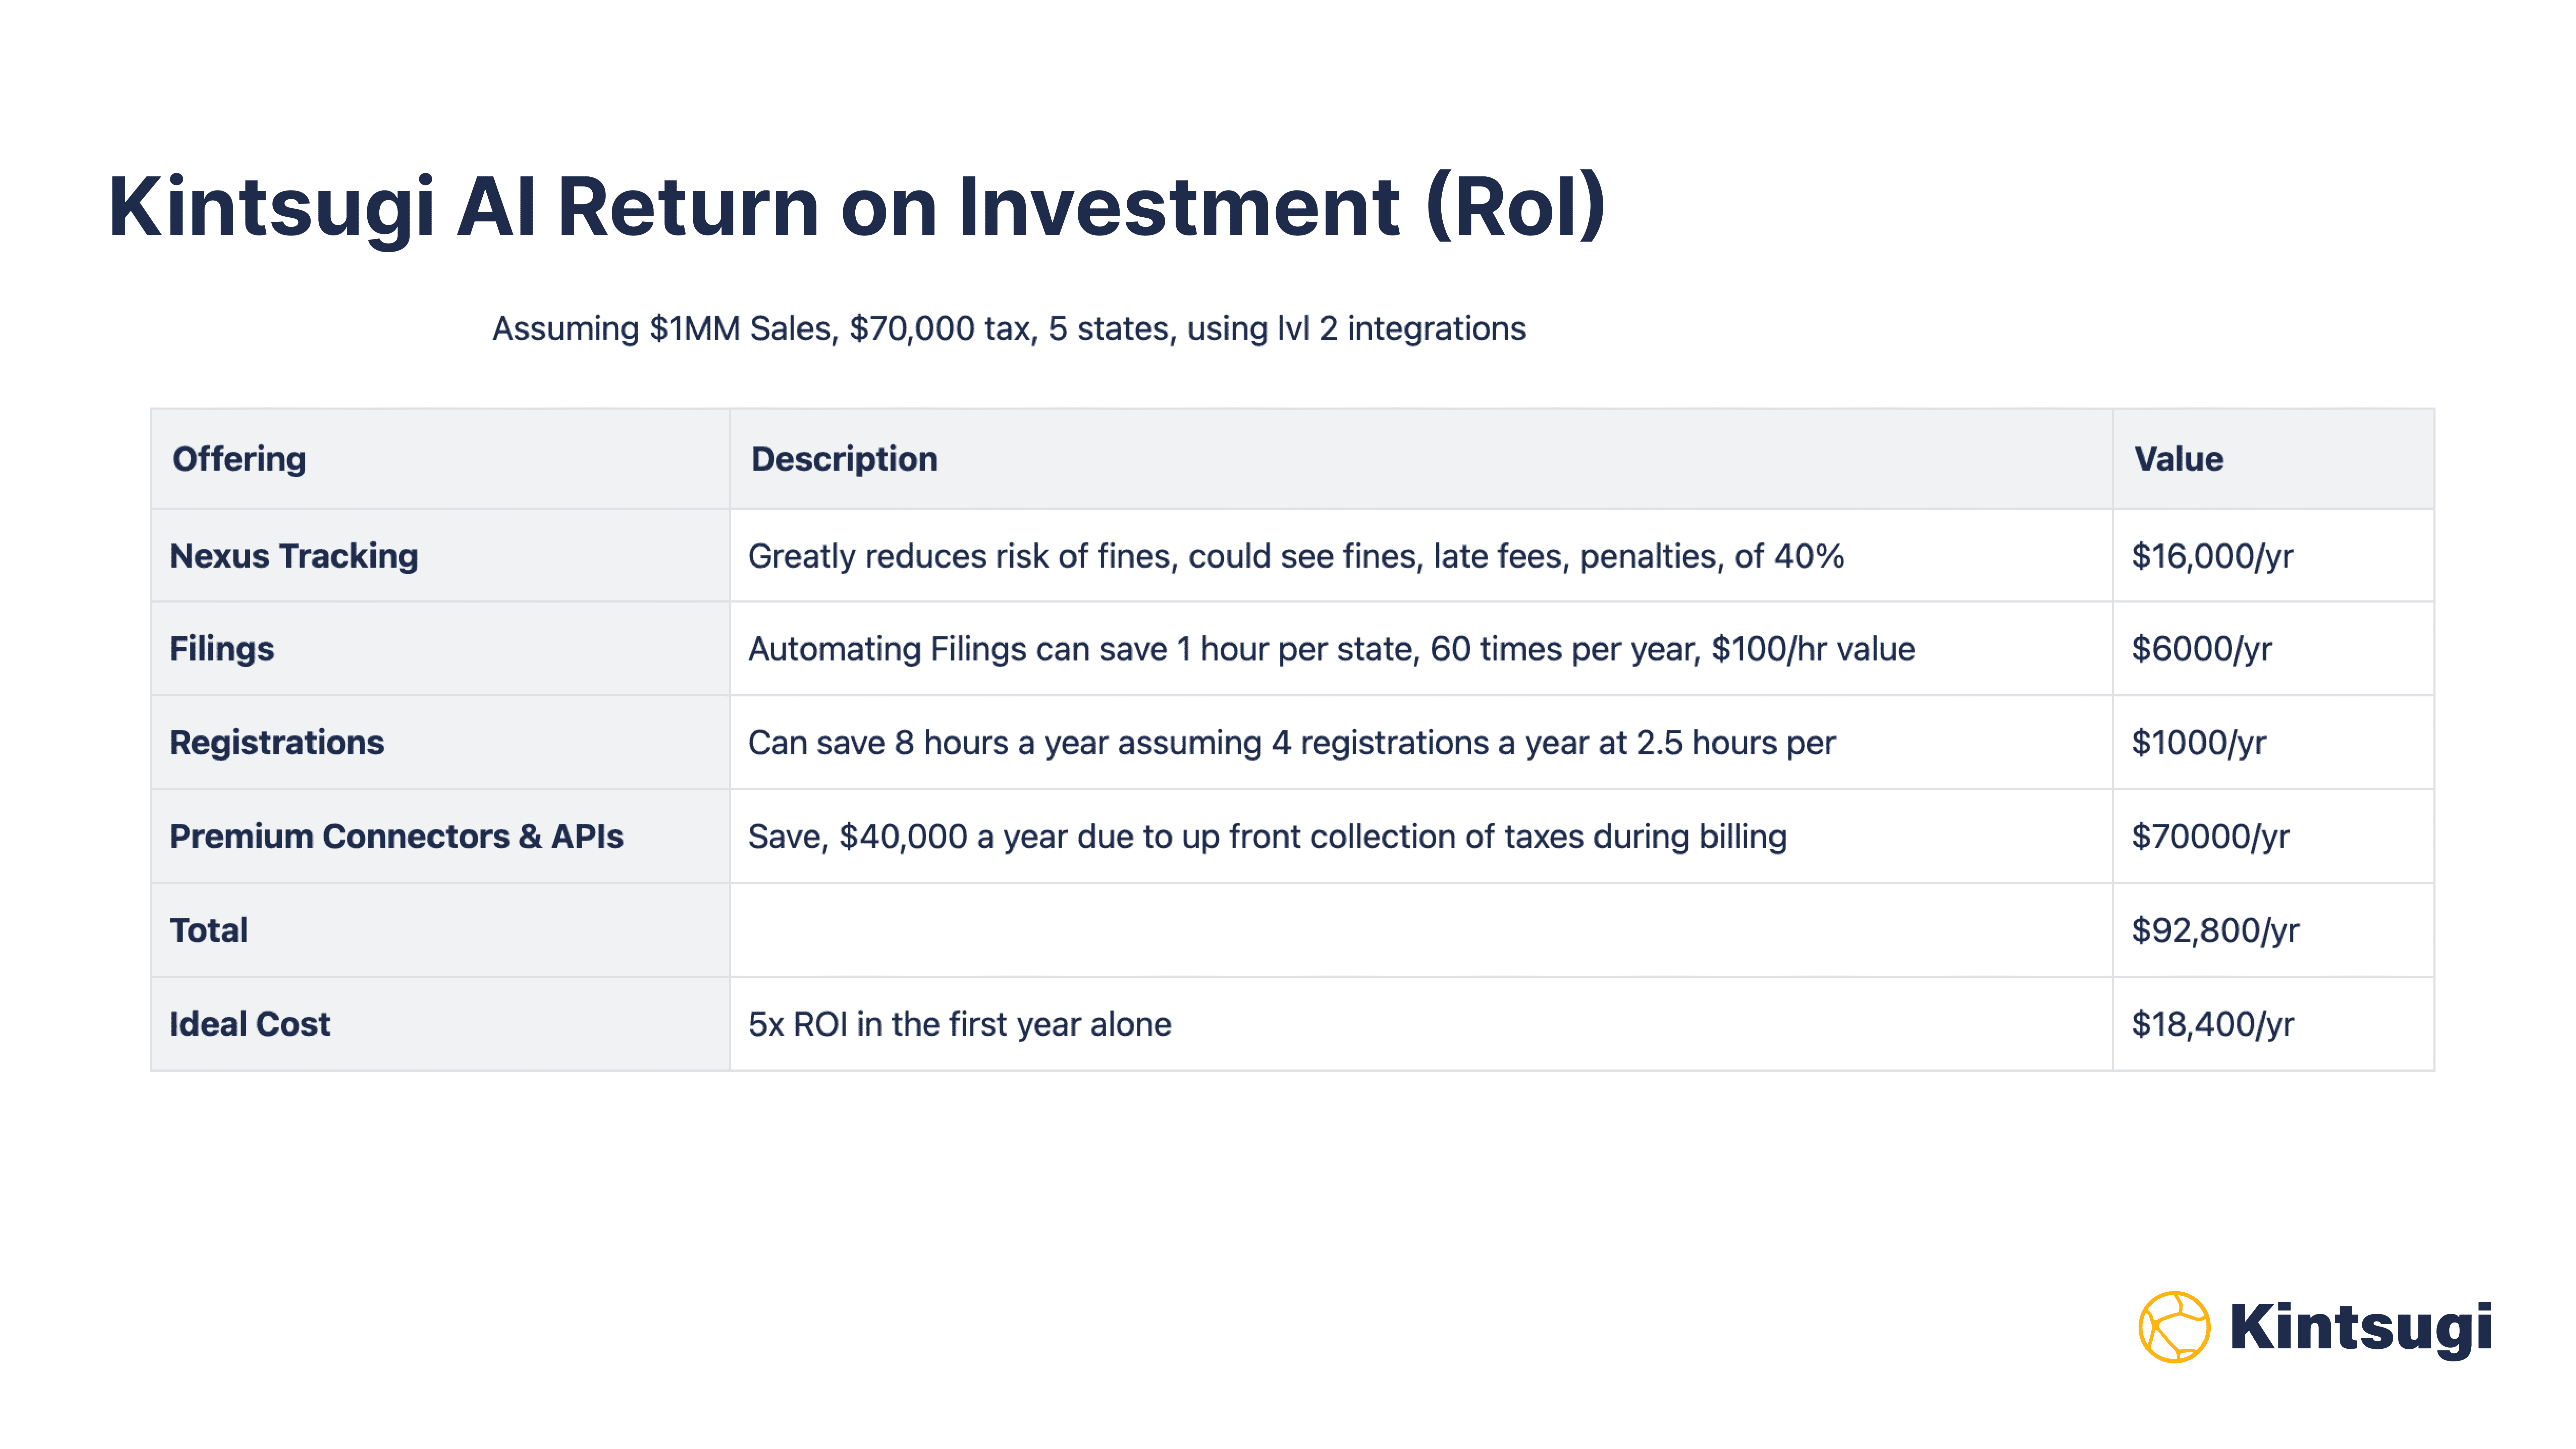Click the Automating Filings description text
The height and width of the screenshot is (1449, 2576).
tap(1331, 649)
